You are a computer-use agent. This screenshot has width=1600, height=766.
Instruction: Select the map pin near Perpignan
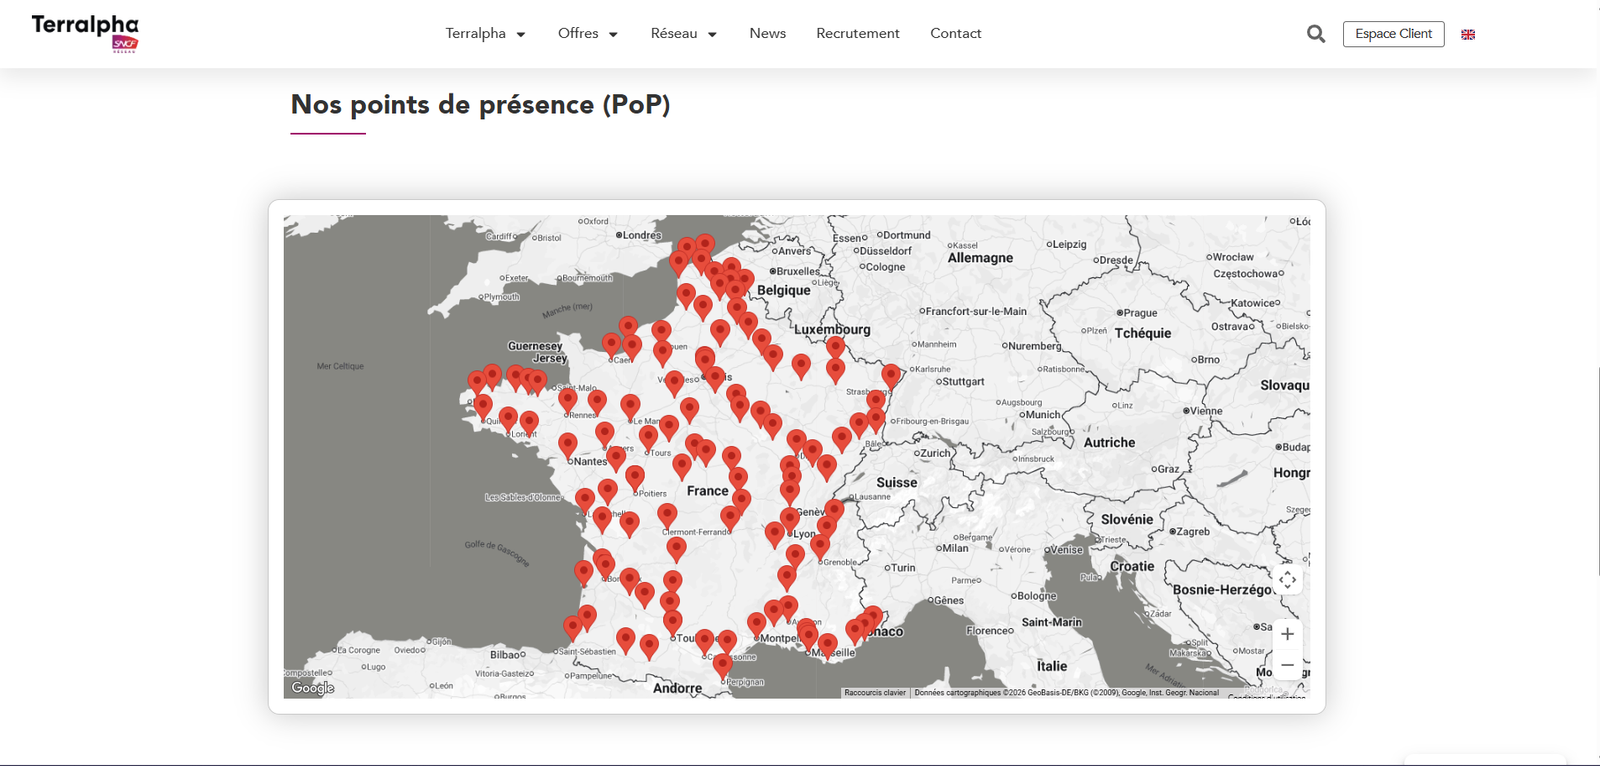723,665
